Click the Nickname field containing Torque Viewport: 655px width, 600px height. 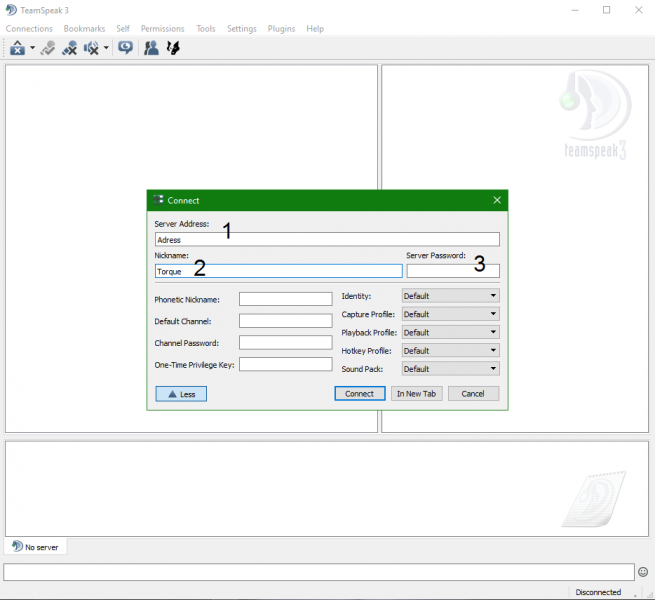pos(279,271)
